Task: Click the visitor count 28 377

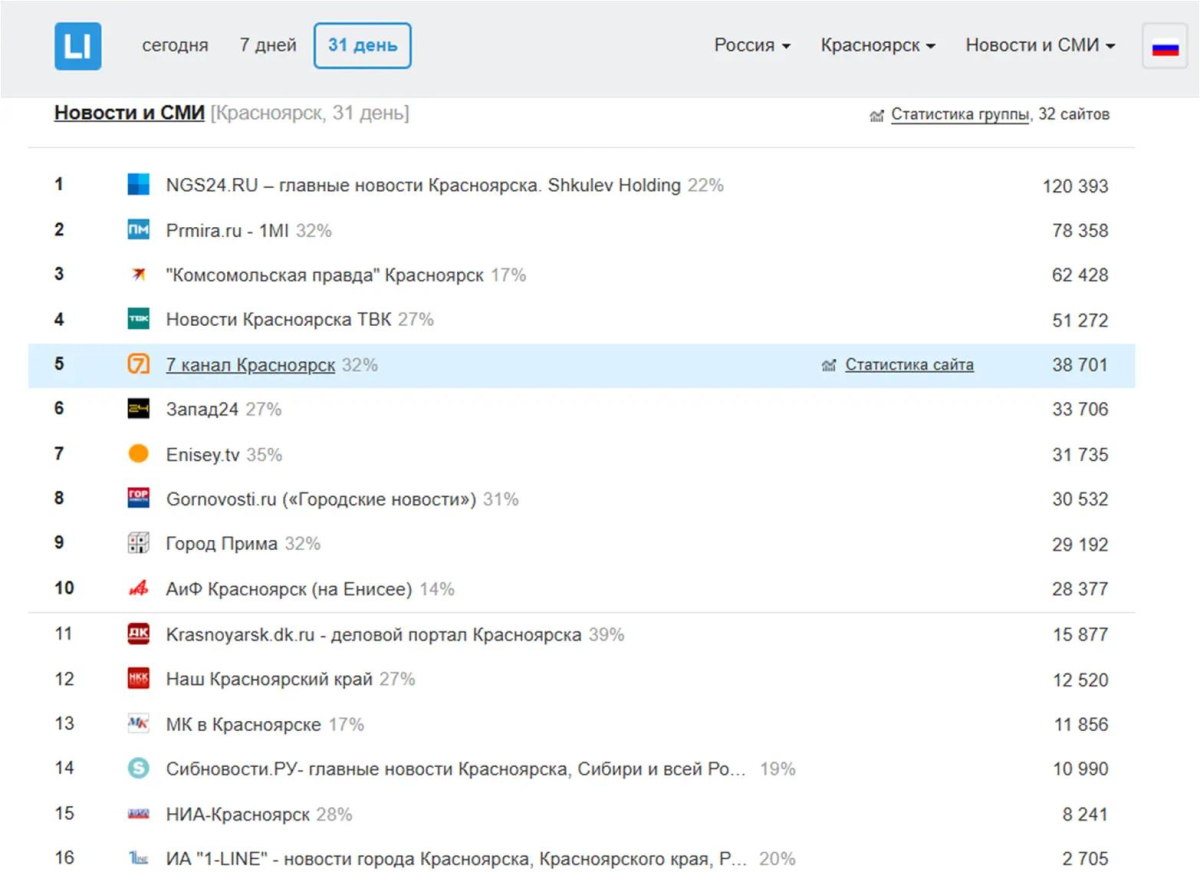Action: pos(1080,589)
